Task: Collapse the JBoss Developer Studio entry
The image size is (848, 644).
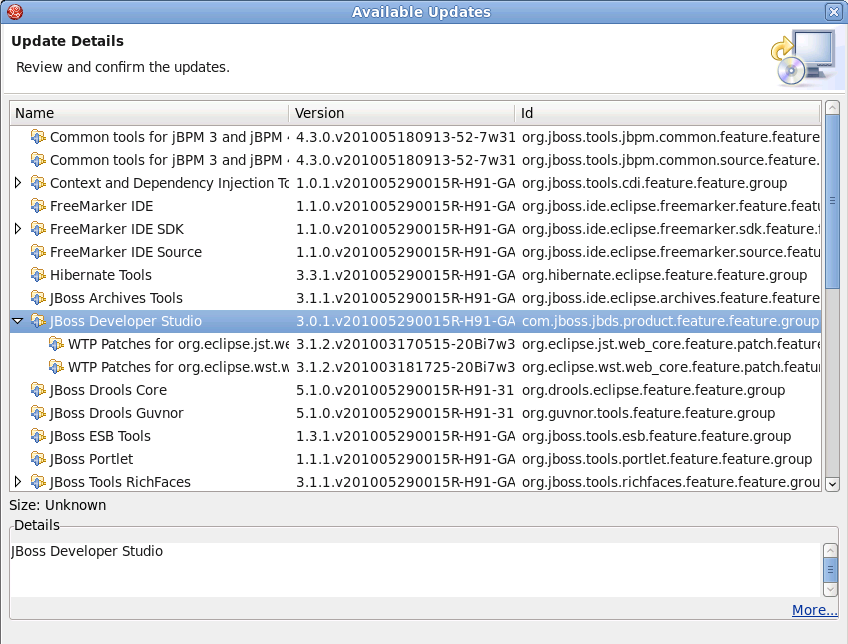Action: [x=18, y=321]
